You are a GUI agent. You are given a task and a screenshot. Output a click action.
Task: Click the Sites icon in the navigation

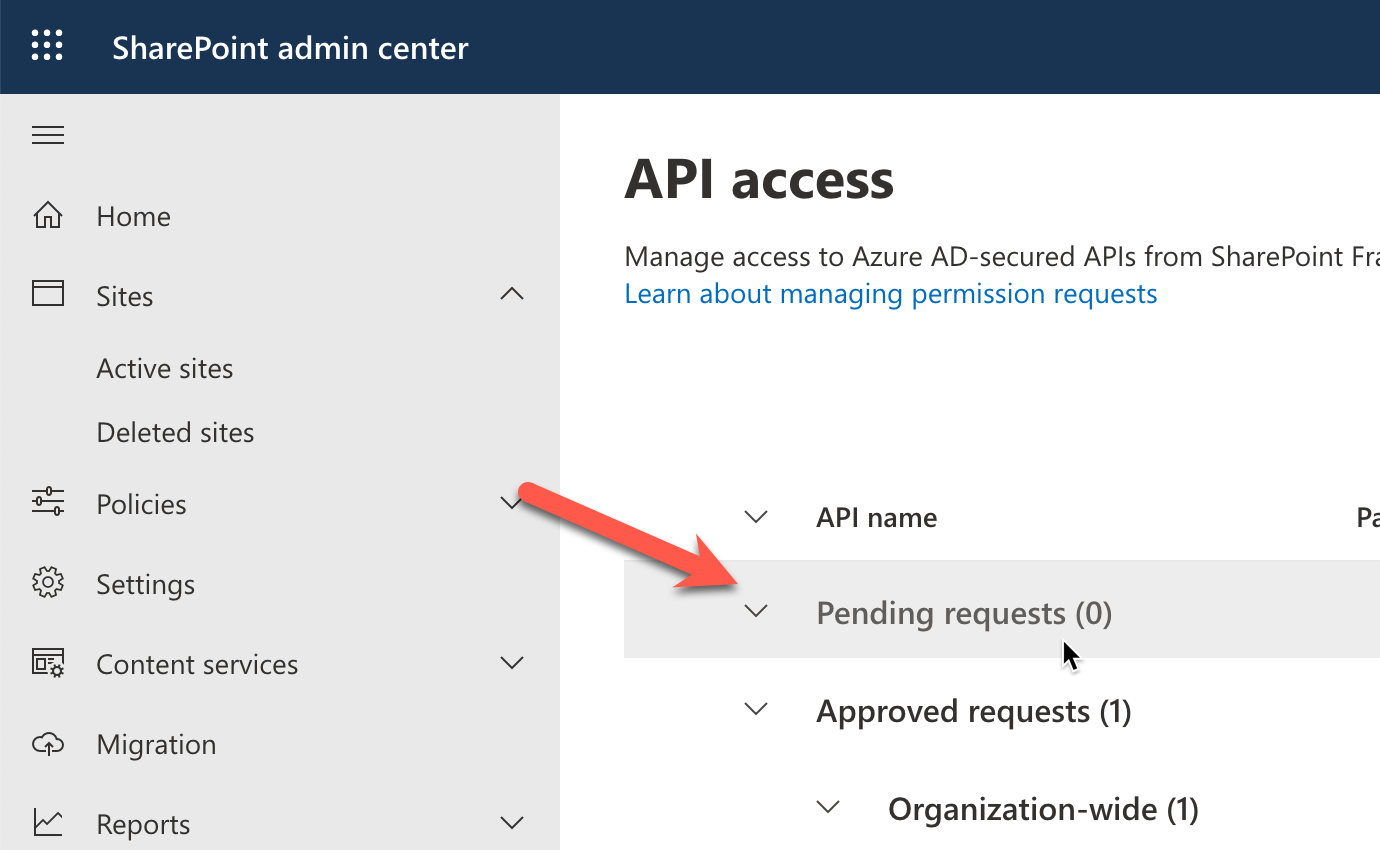tap(47, 293)
